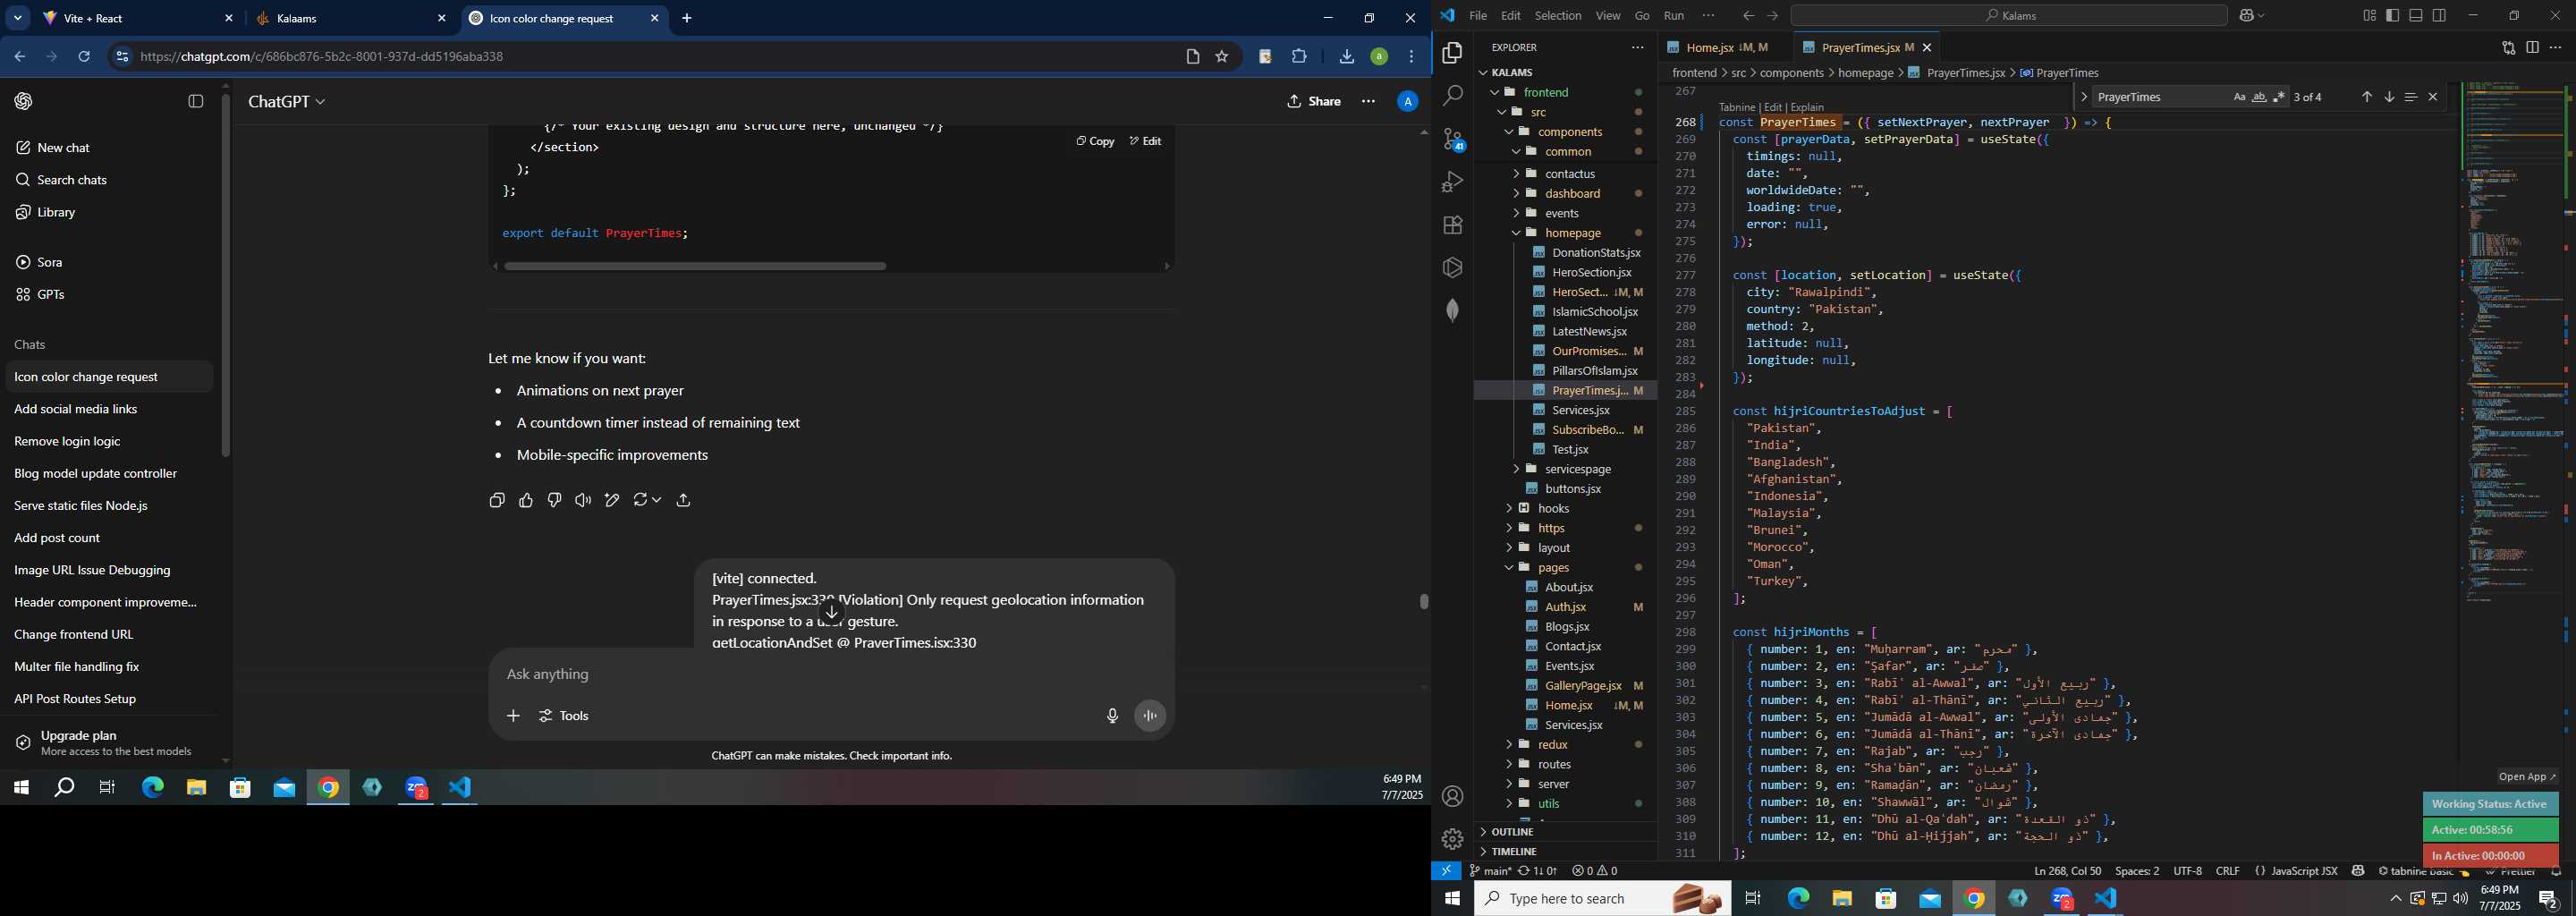Click Read aloud speaker icon
2576x916 pixels.
pyautogui.click(x=583, y=500)
